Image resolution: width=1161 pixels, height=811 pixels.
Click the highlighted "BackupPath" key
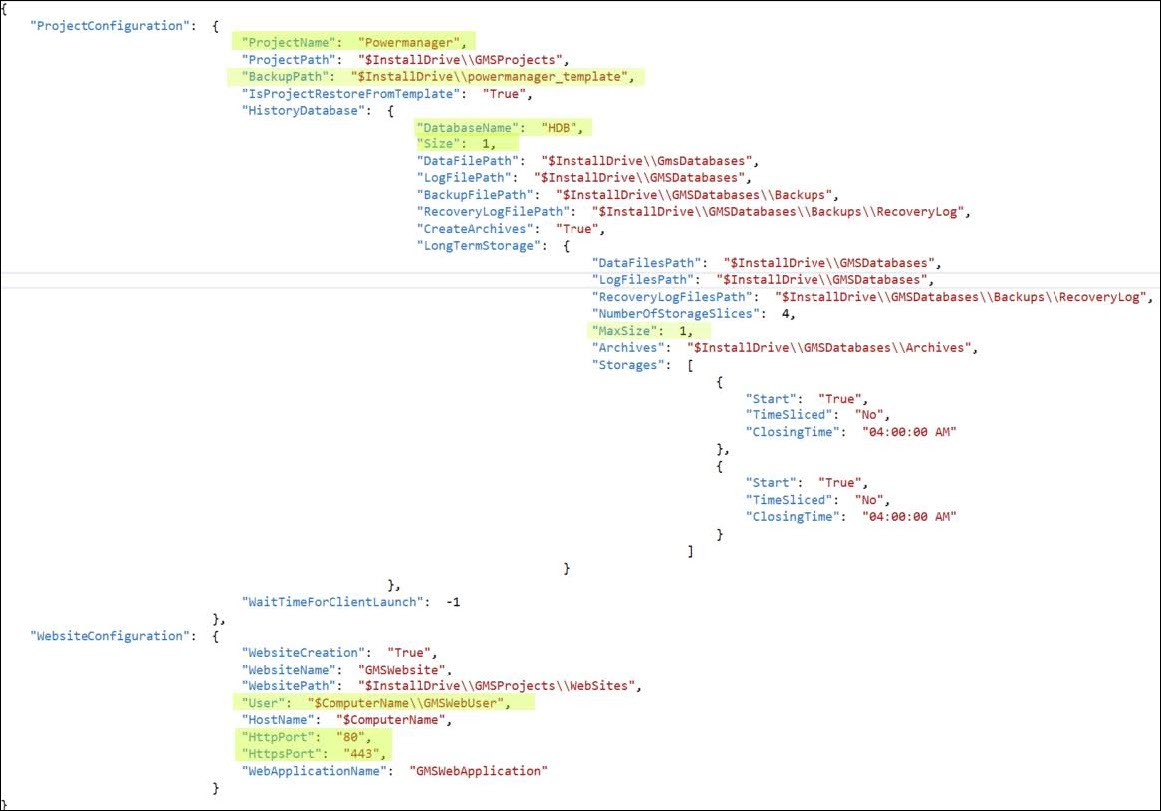click(284, 76)
